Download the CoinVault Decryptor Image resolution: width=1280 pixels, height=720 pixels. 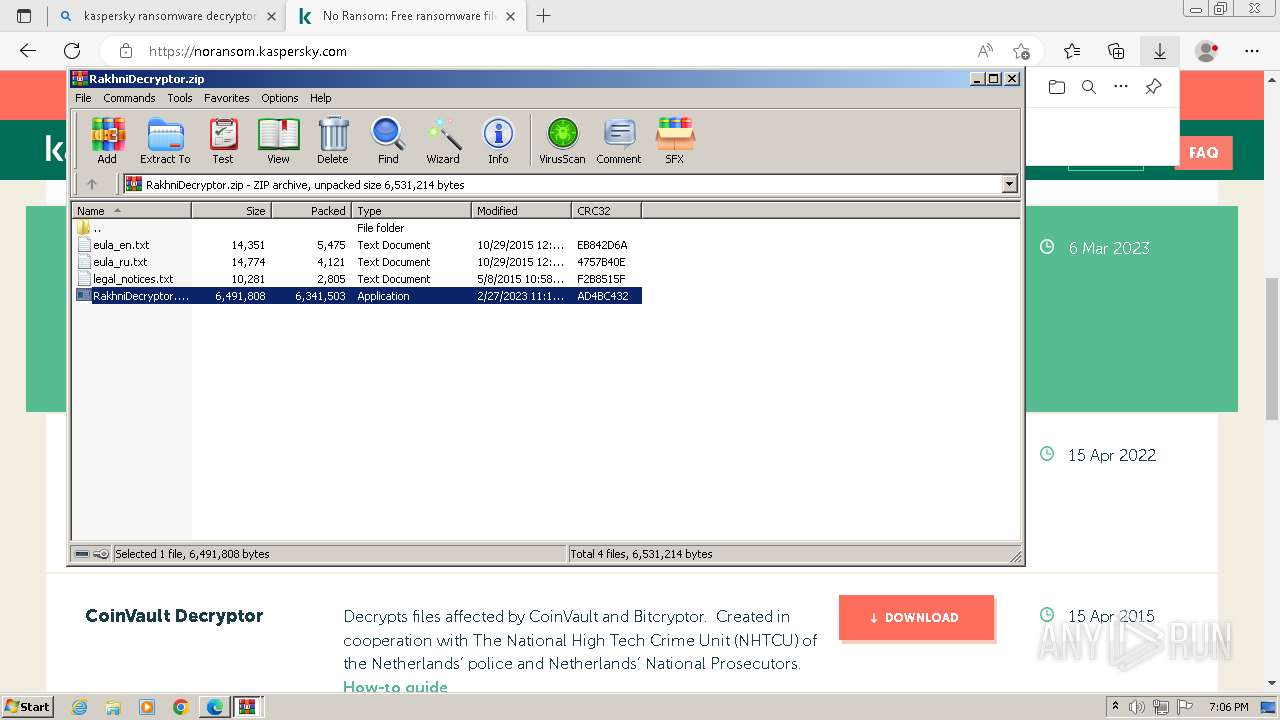(x=916, y=618)
